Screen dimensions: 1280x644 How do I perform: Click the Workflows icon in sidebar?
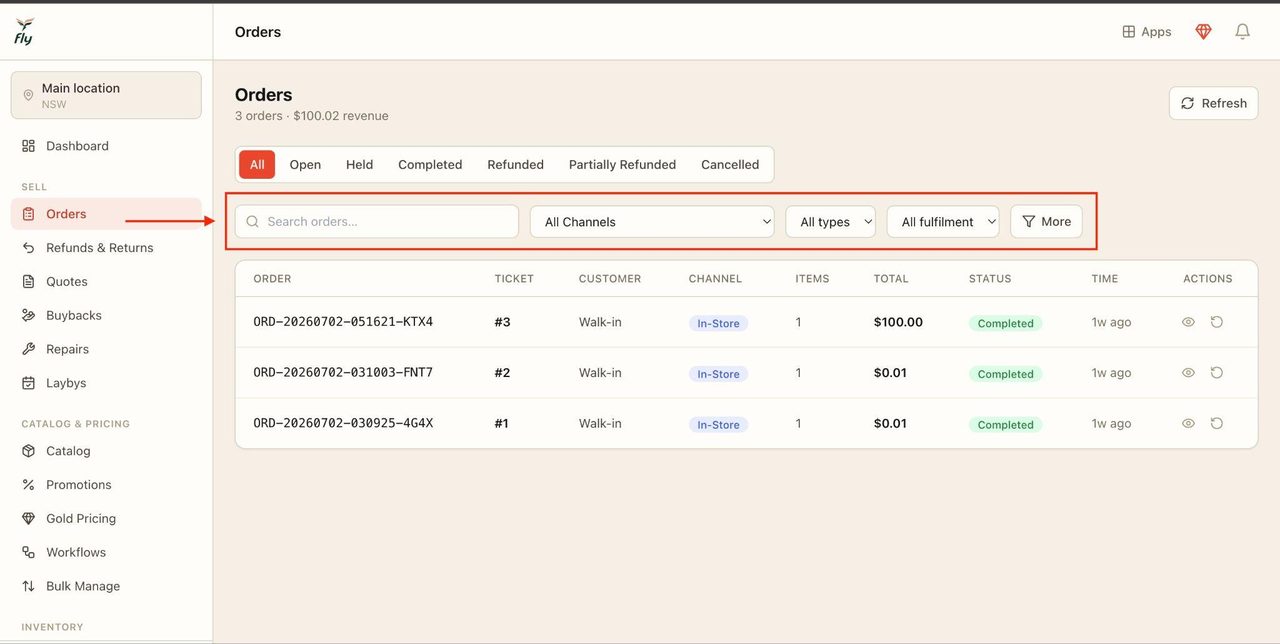(28, 552)
